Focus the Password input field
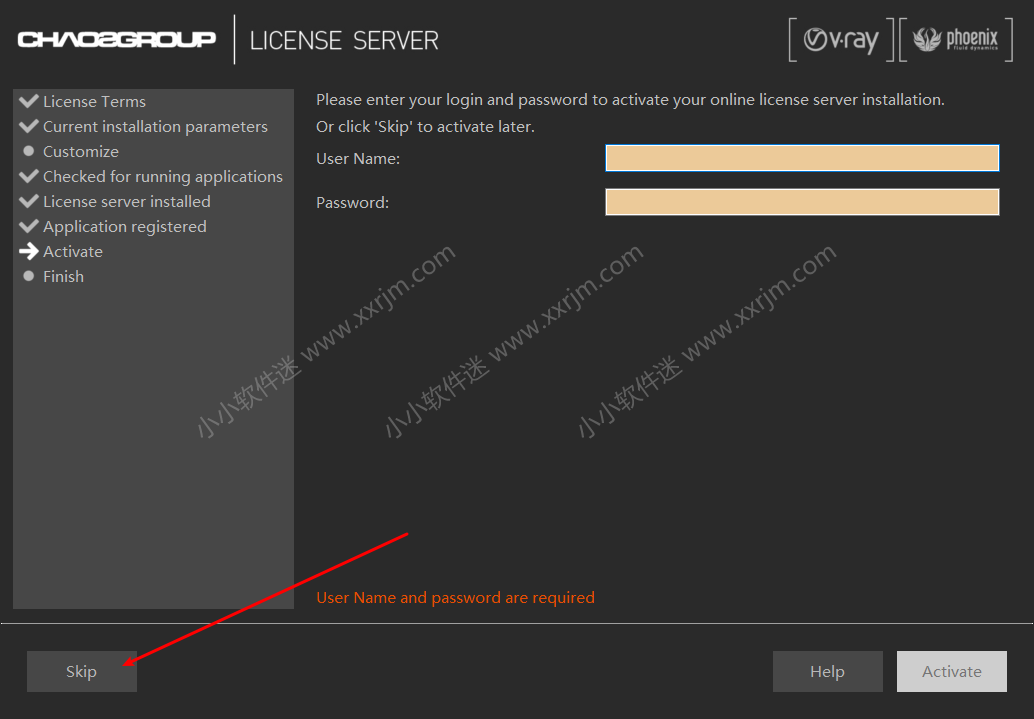This screenshot has height=719, width=1034. pos(802,202)
